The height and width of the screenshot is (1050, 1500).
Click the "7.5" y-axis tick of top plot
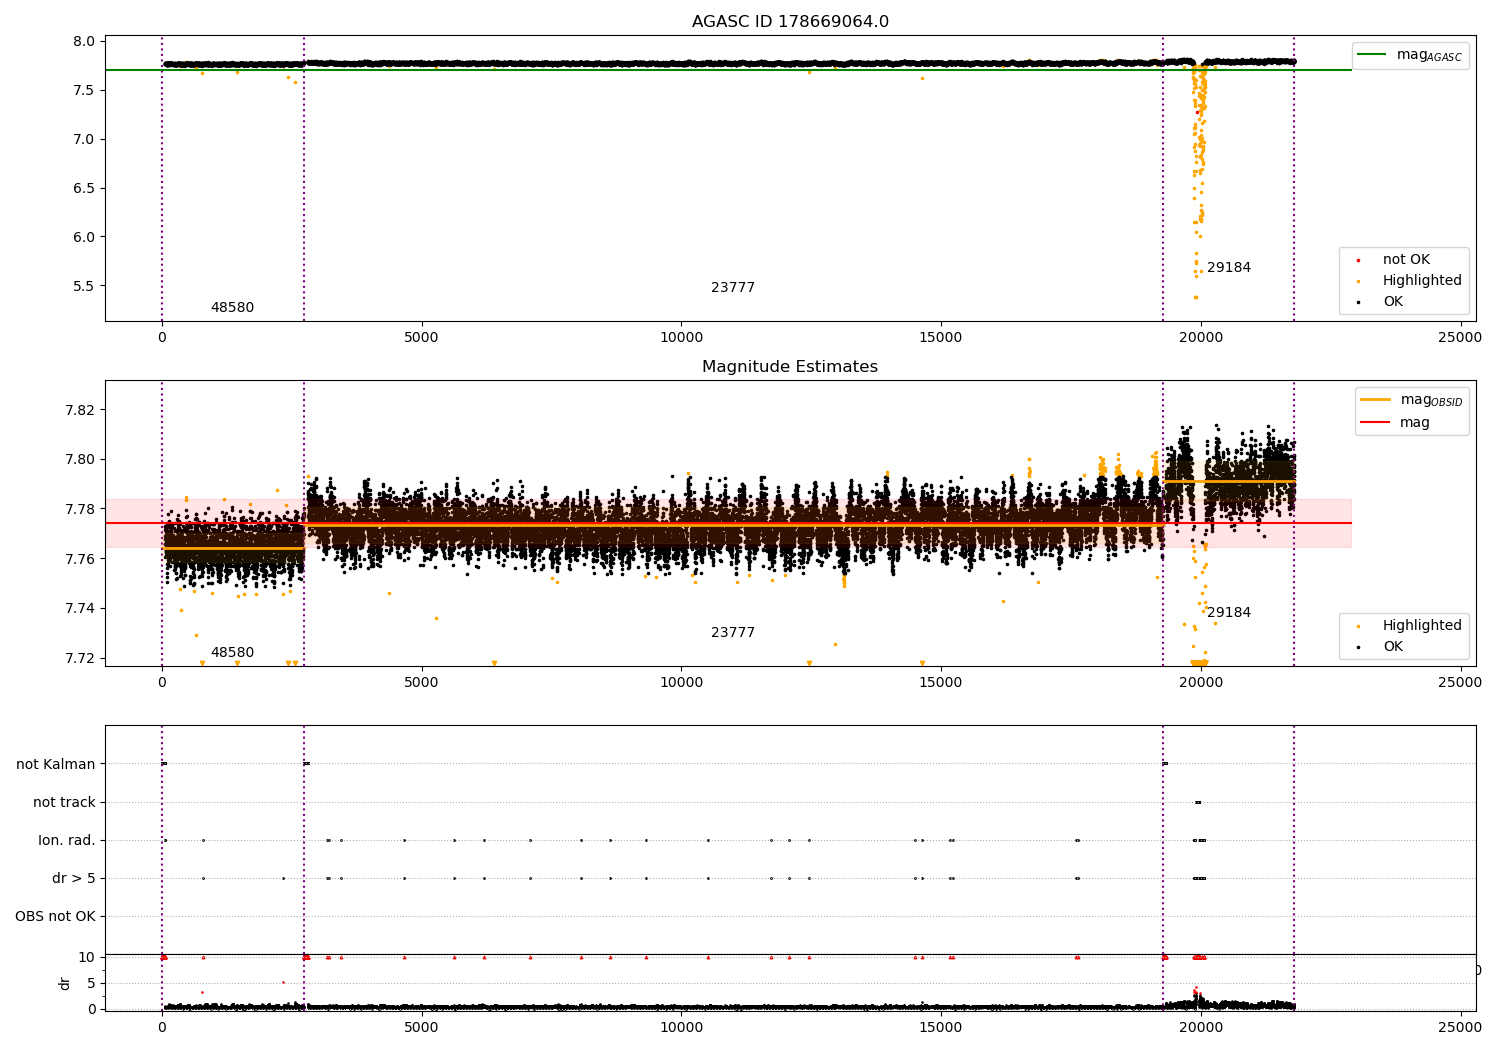pyautogui.click(x=84, y=90)
